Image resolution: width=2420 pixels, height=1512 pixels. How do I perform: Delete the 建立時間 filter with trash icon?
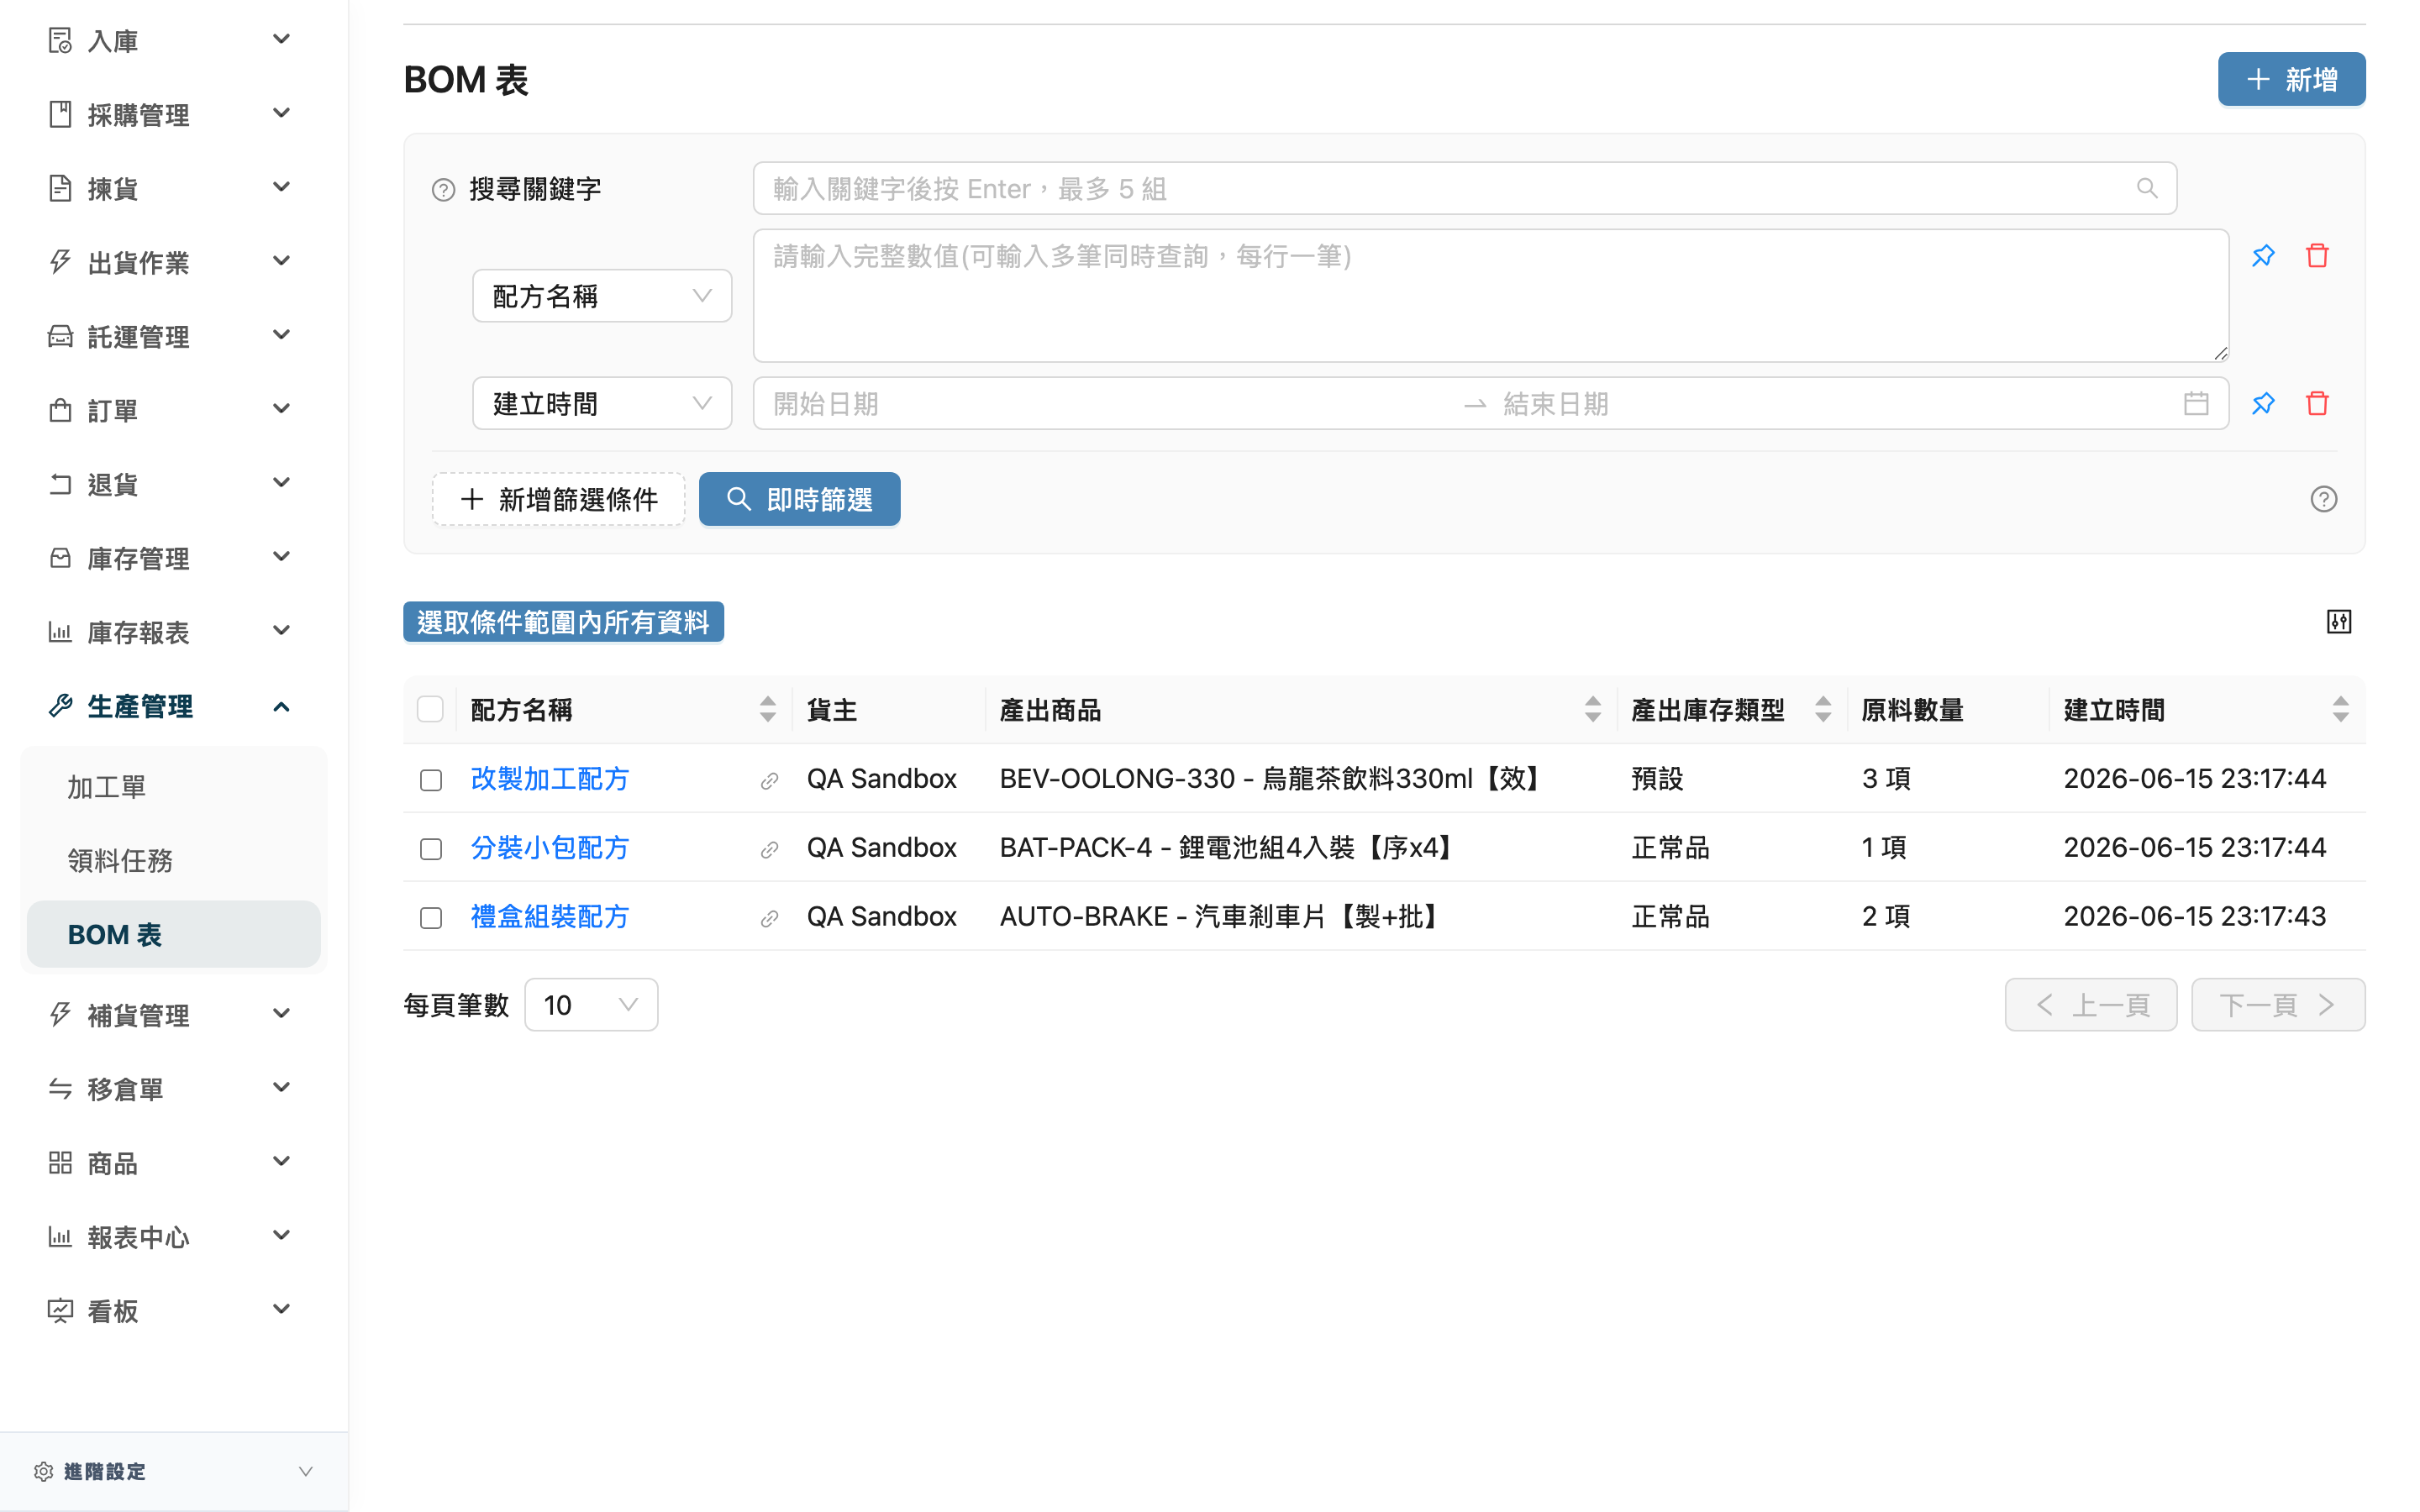[x=2317, y=403]
